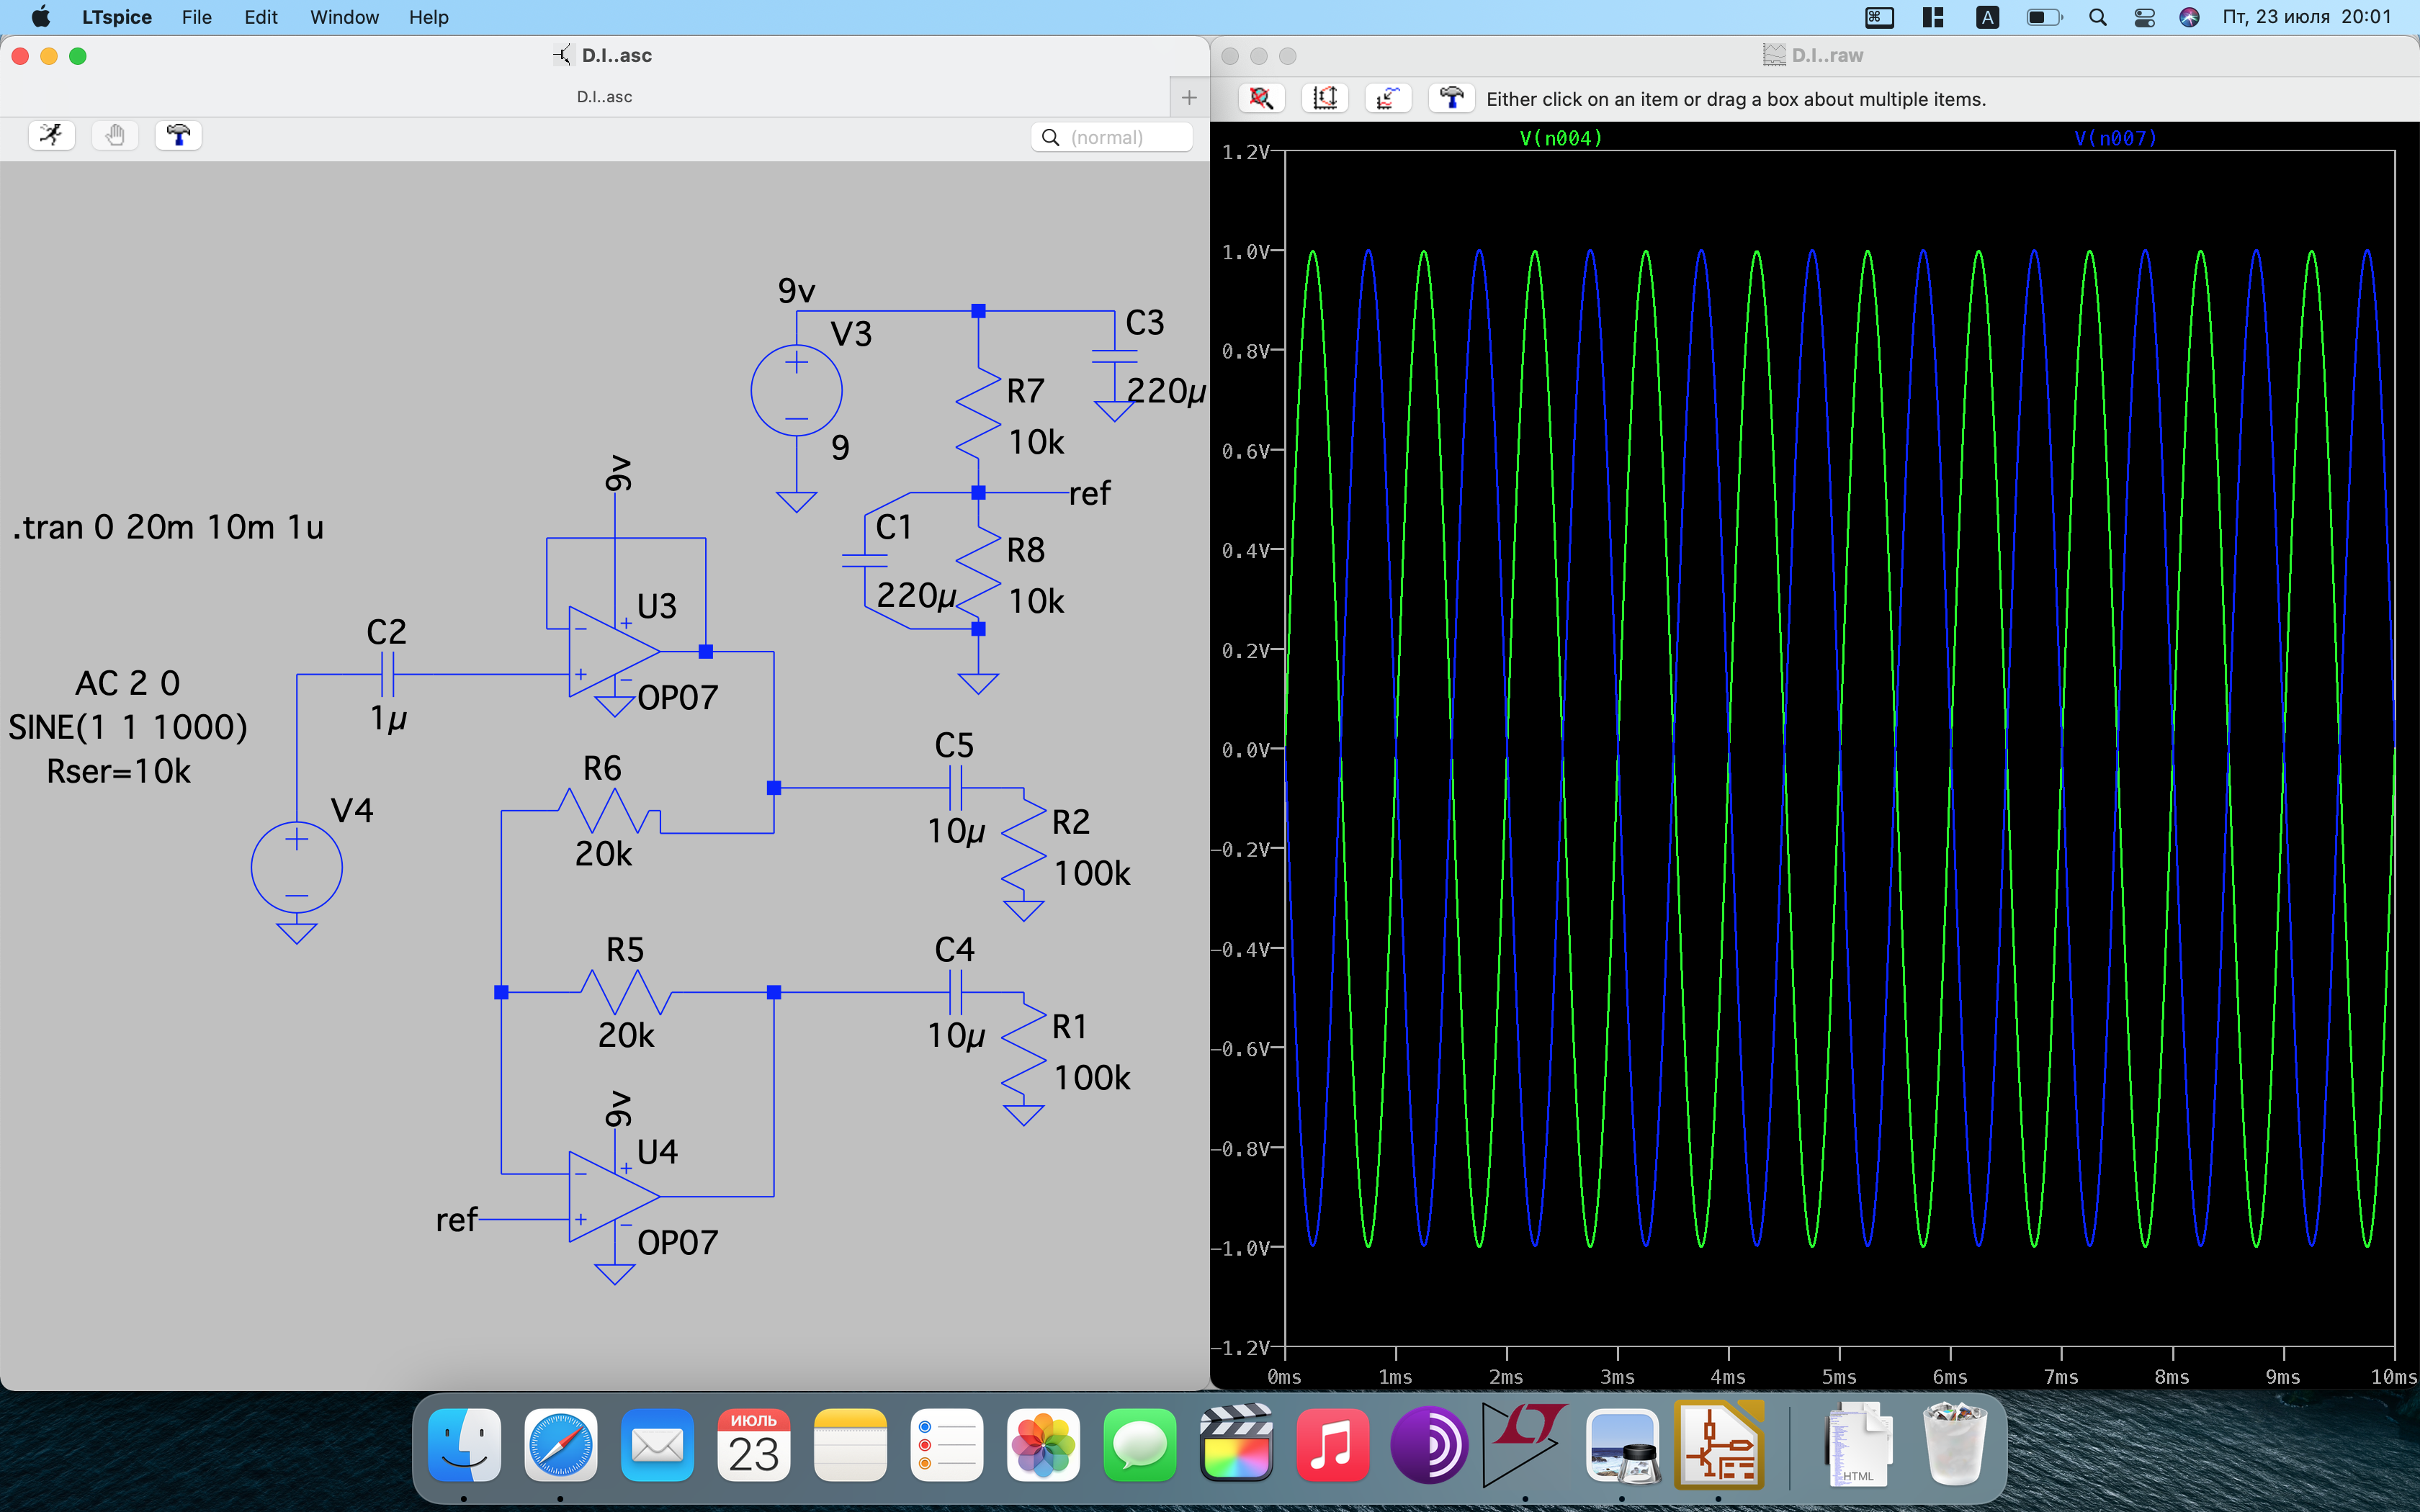This screenshot has width=2420, height=1512.
Task: Select the V(n007) blue trace label
Action: point(2115,138)
